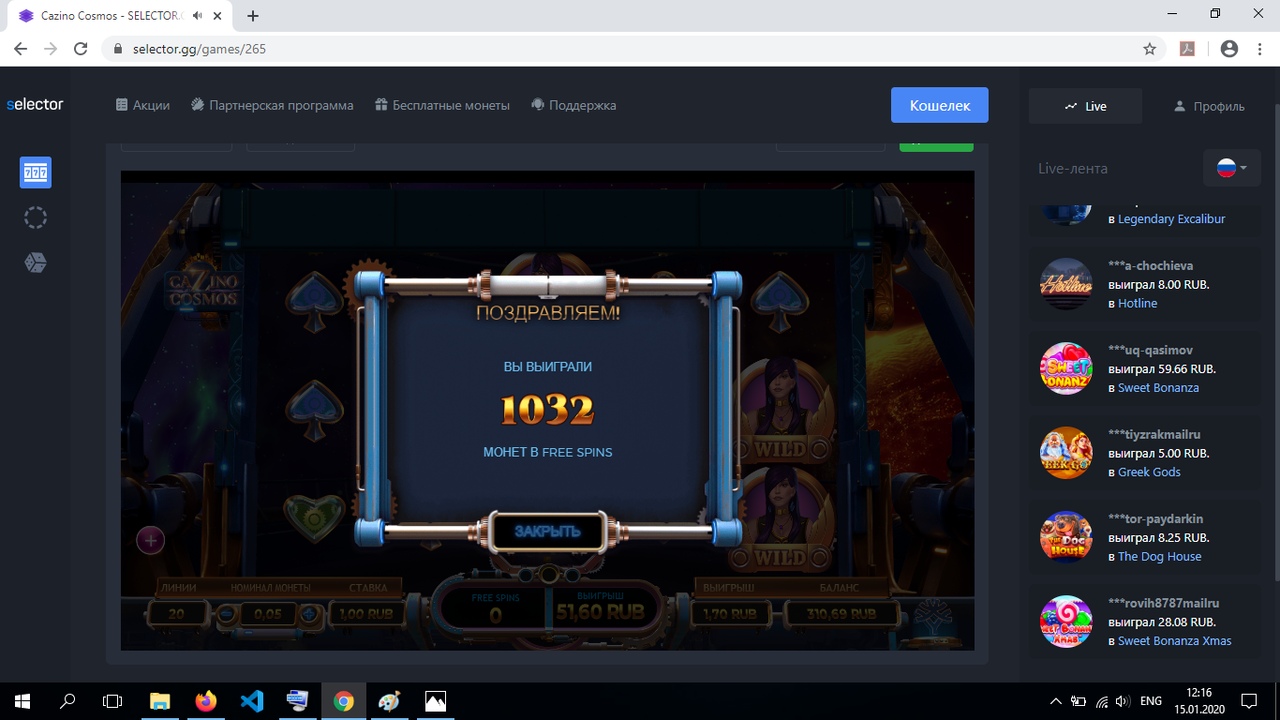
Task: Reload the current page
Action: point(82,49)
